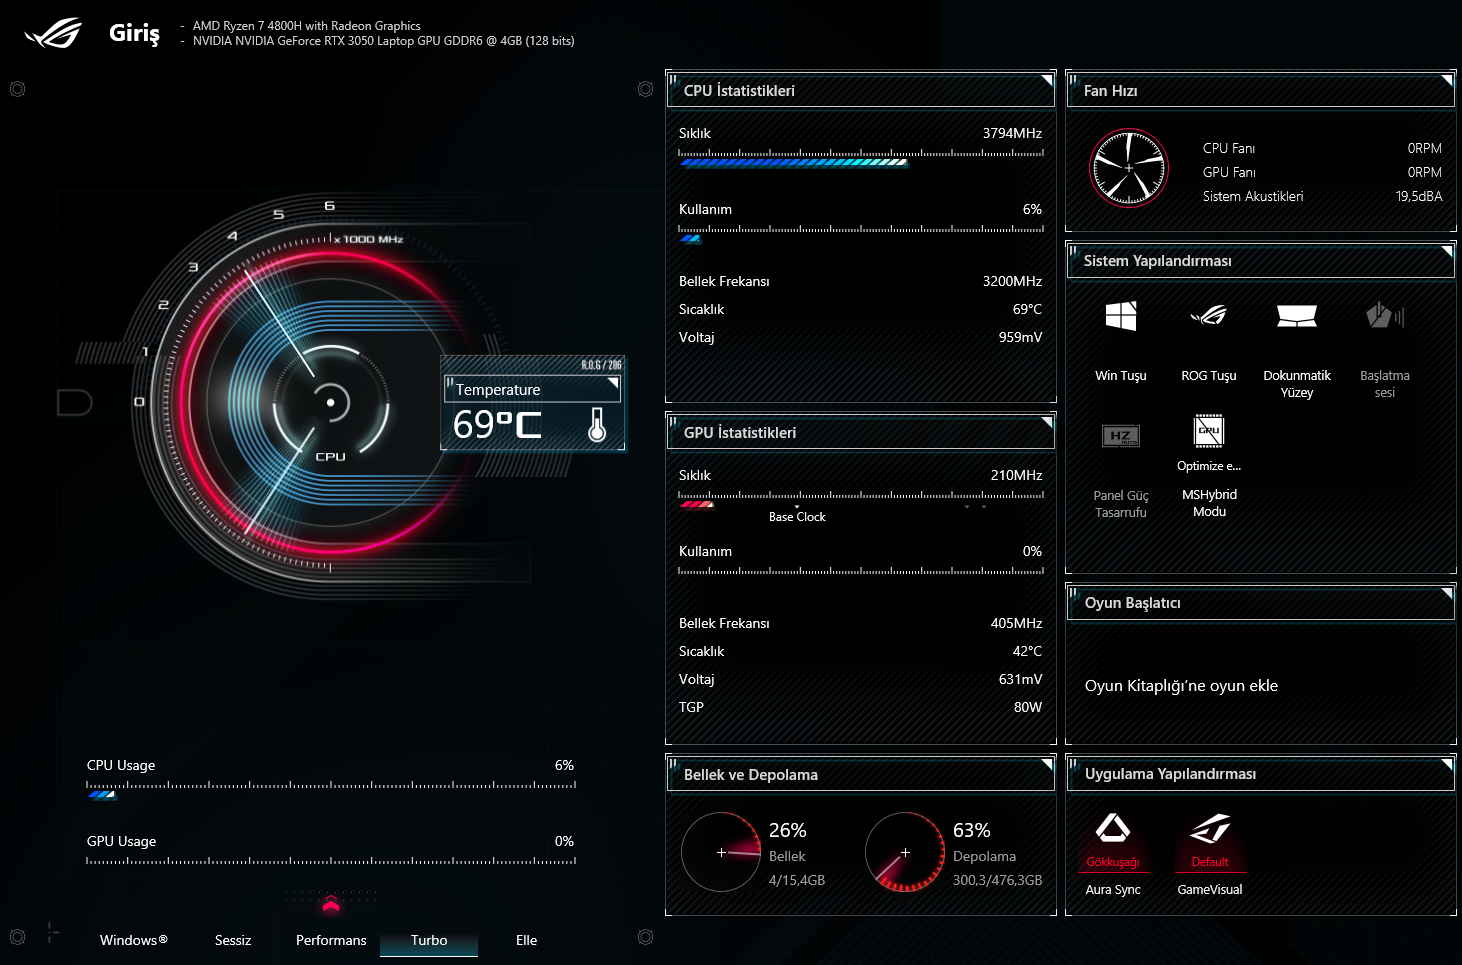Viewport: 1462px width, 965px height.
Task: Click the ROG logo beside Giriş
Action: point(54,34)
